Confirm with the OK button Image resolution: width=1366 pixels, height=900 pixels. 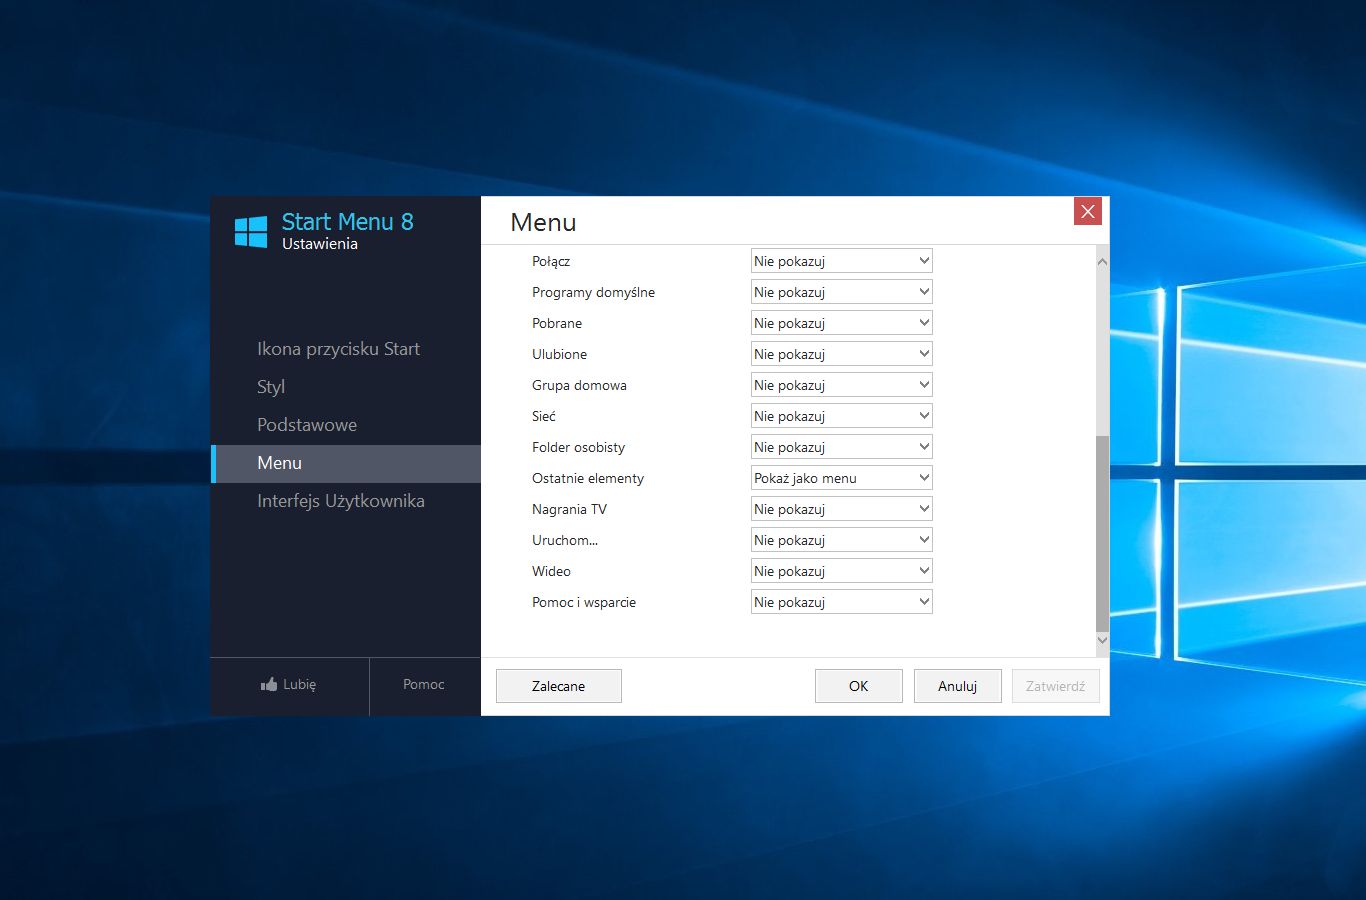858,686
